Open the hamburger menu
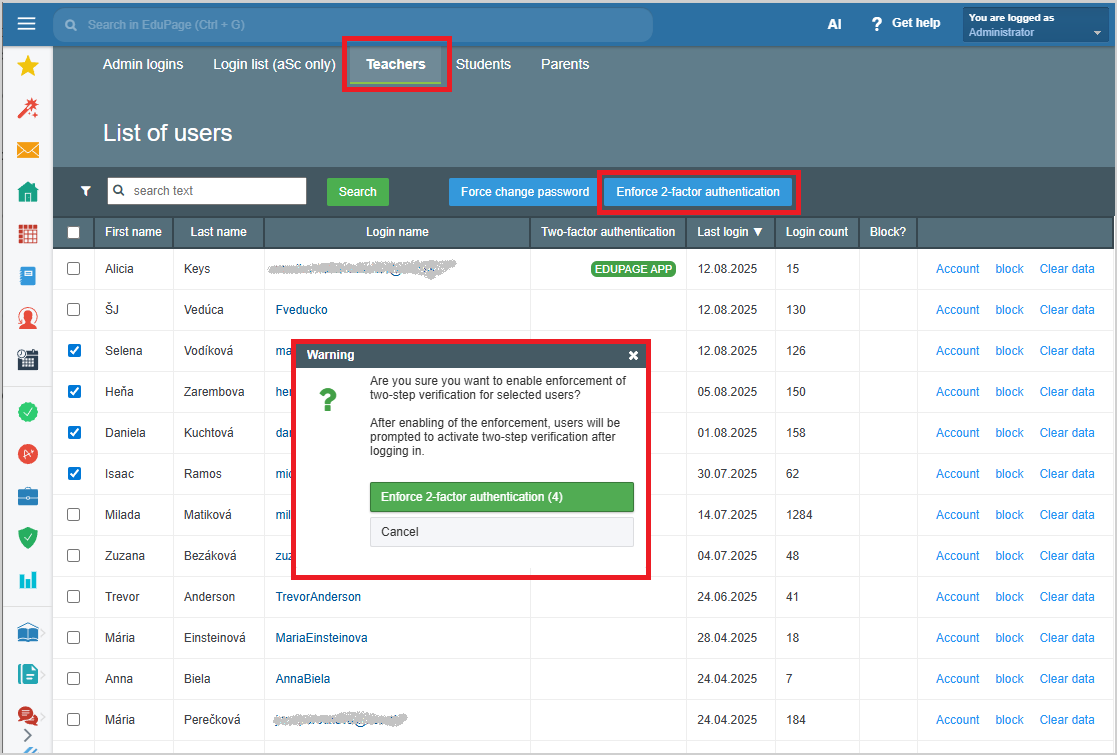Screen dimensions: 1117x755 click(x=26, y=24)
